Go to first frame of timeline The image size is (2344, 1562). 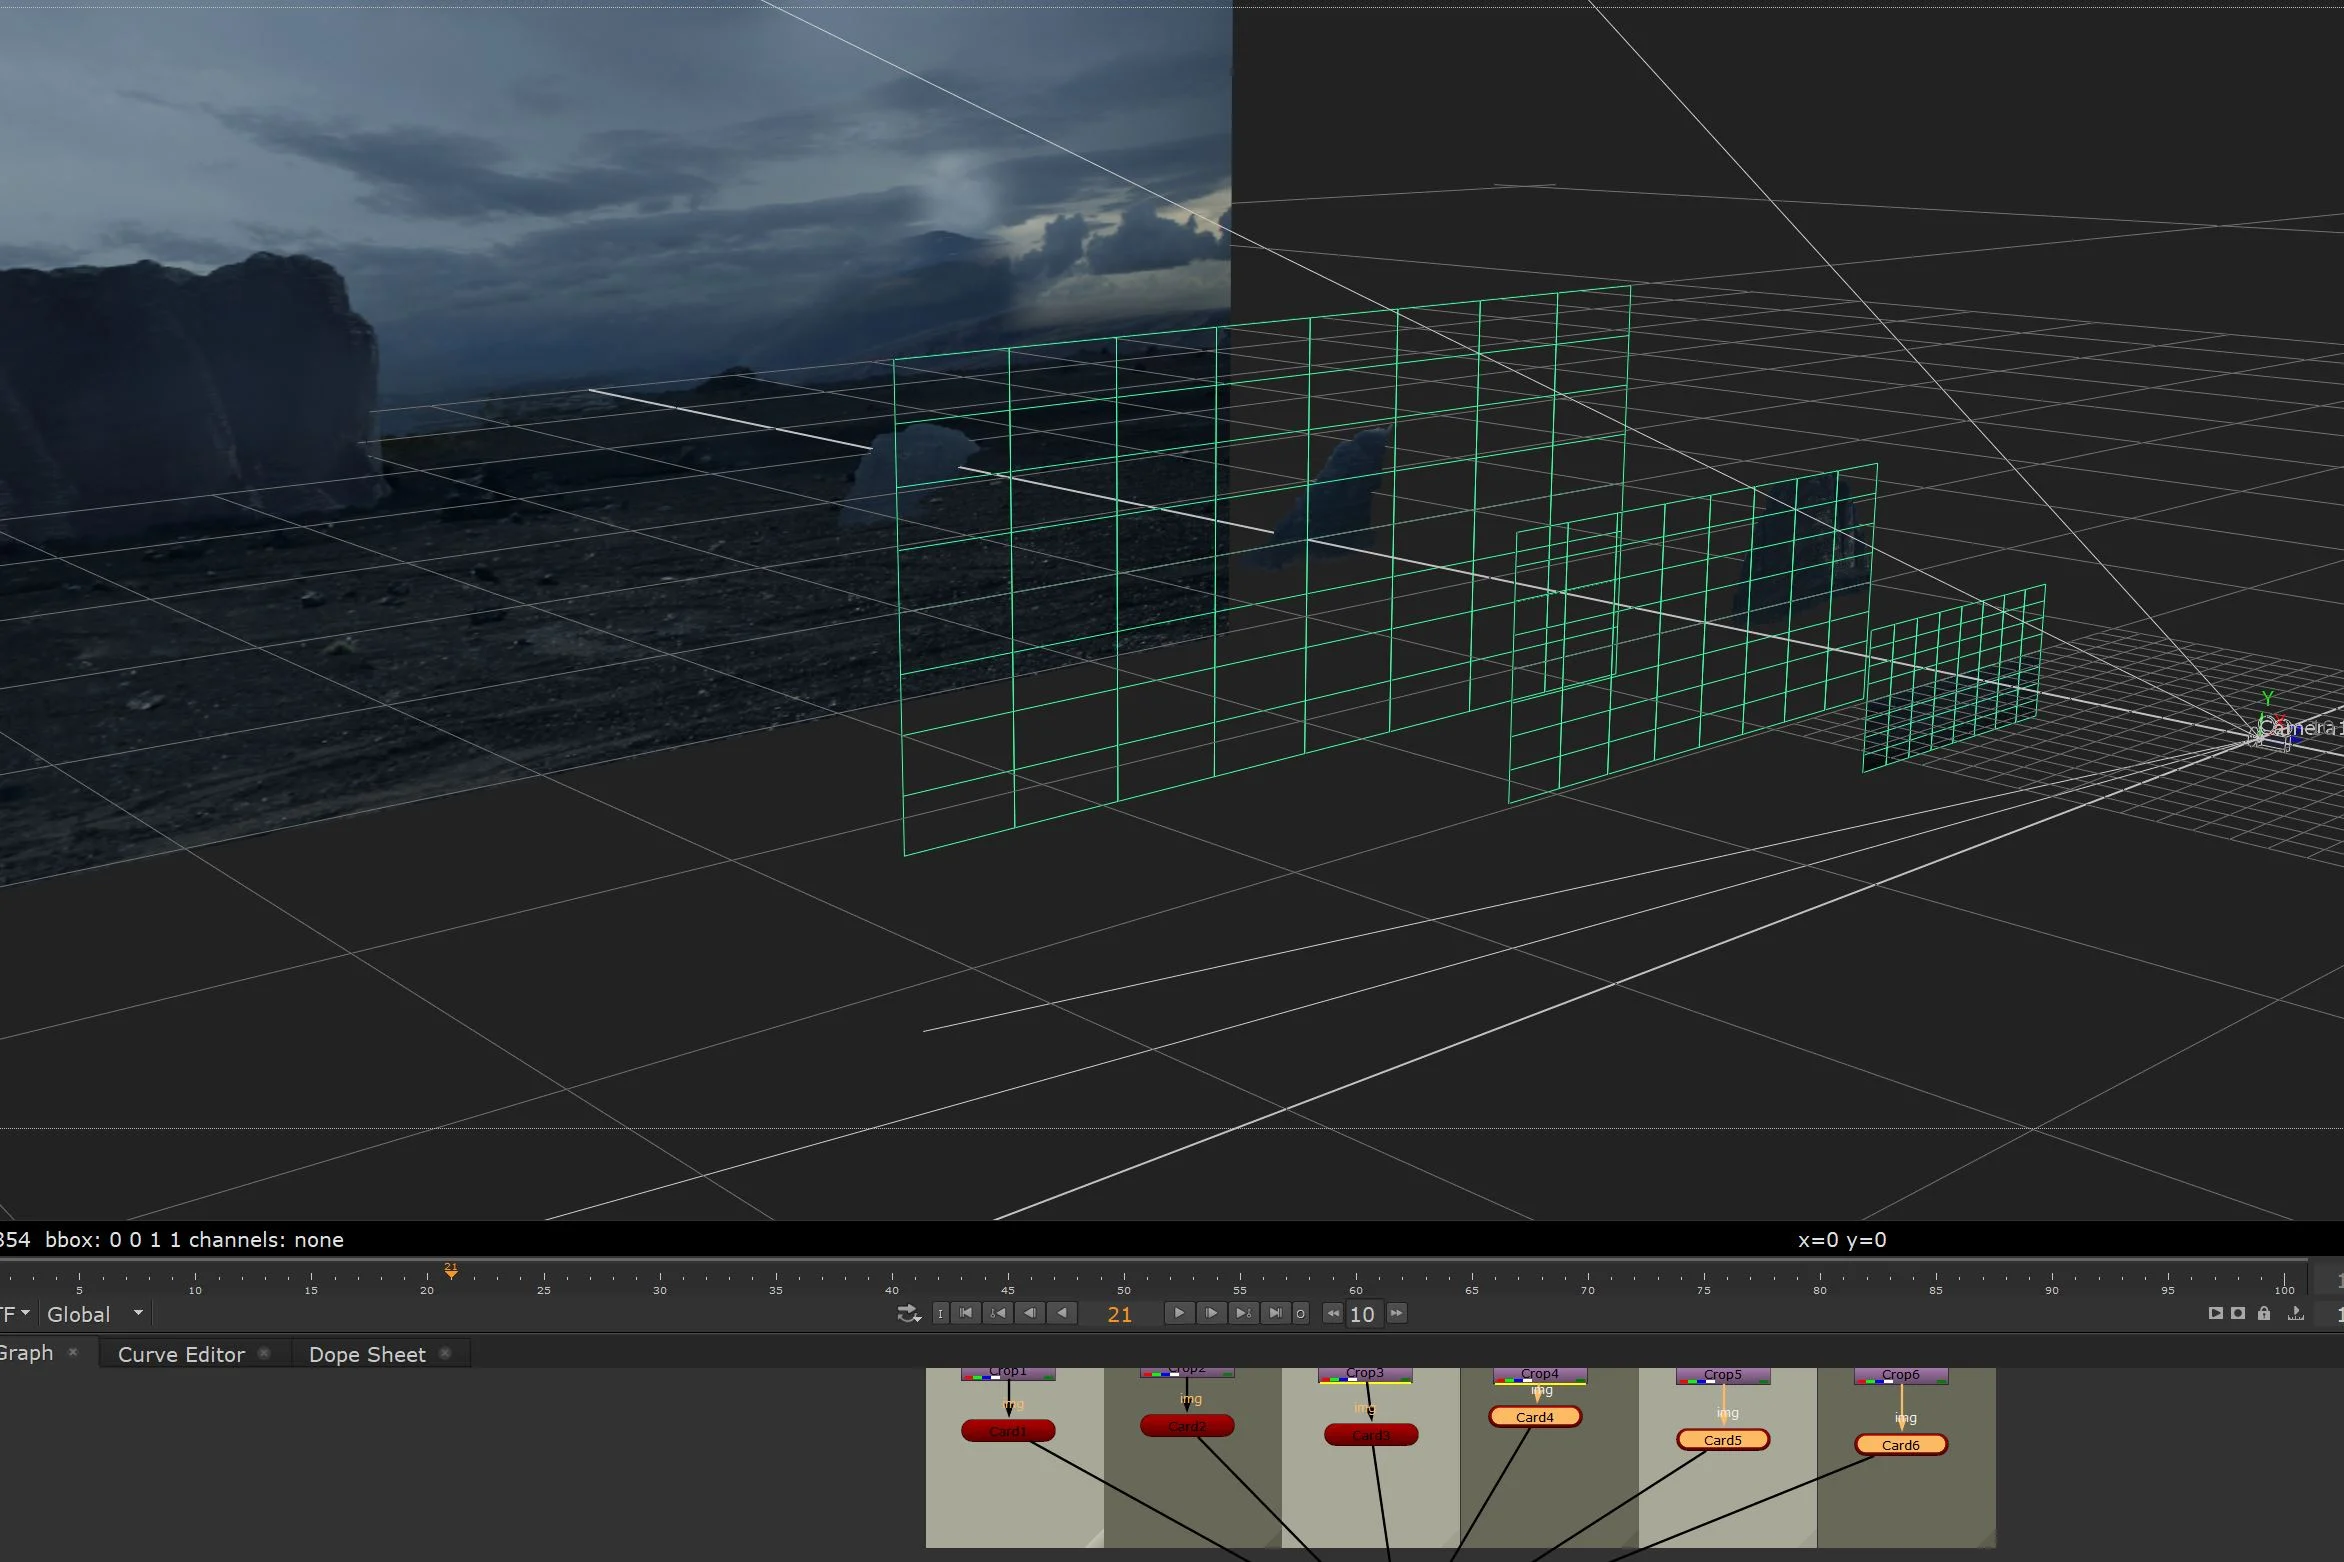[x=966, y=1313]
